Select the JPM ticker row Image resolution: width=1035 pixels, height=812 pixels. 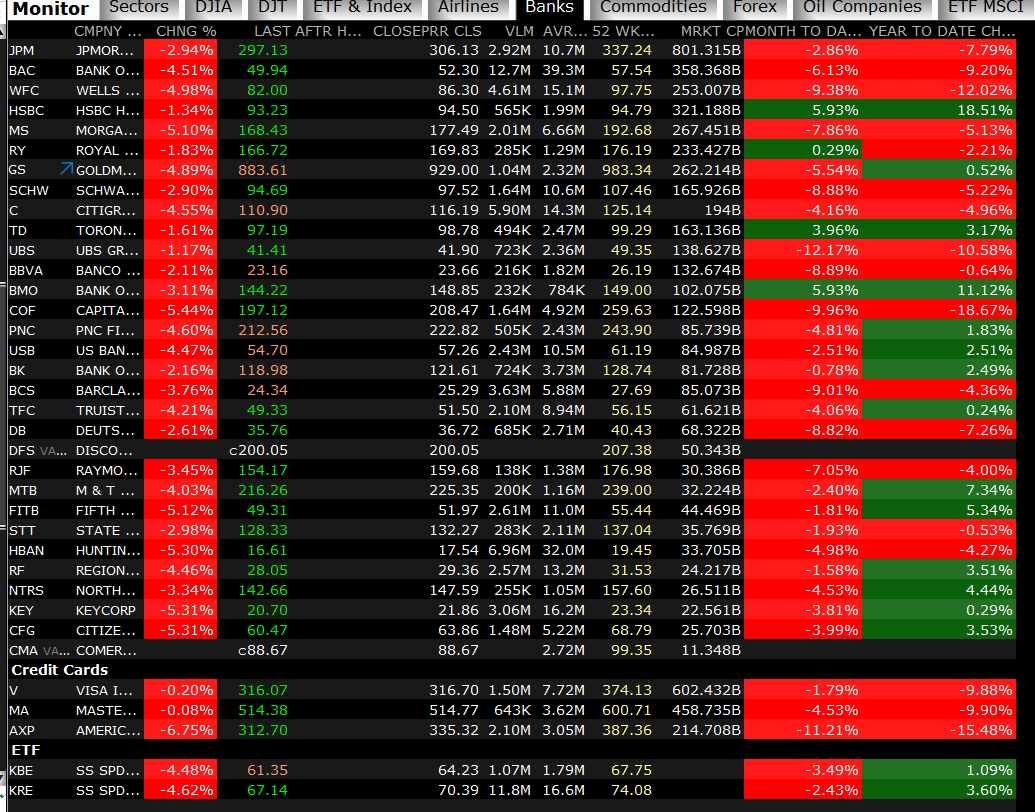pos(512,50)
